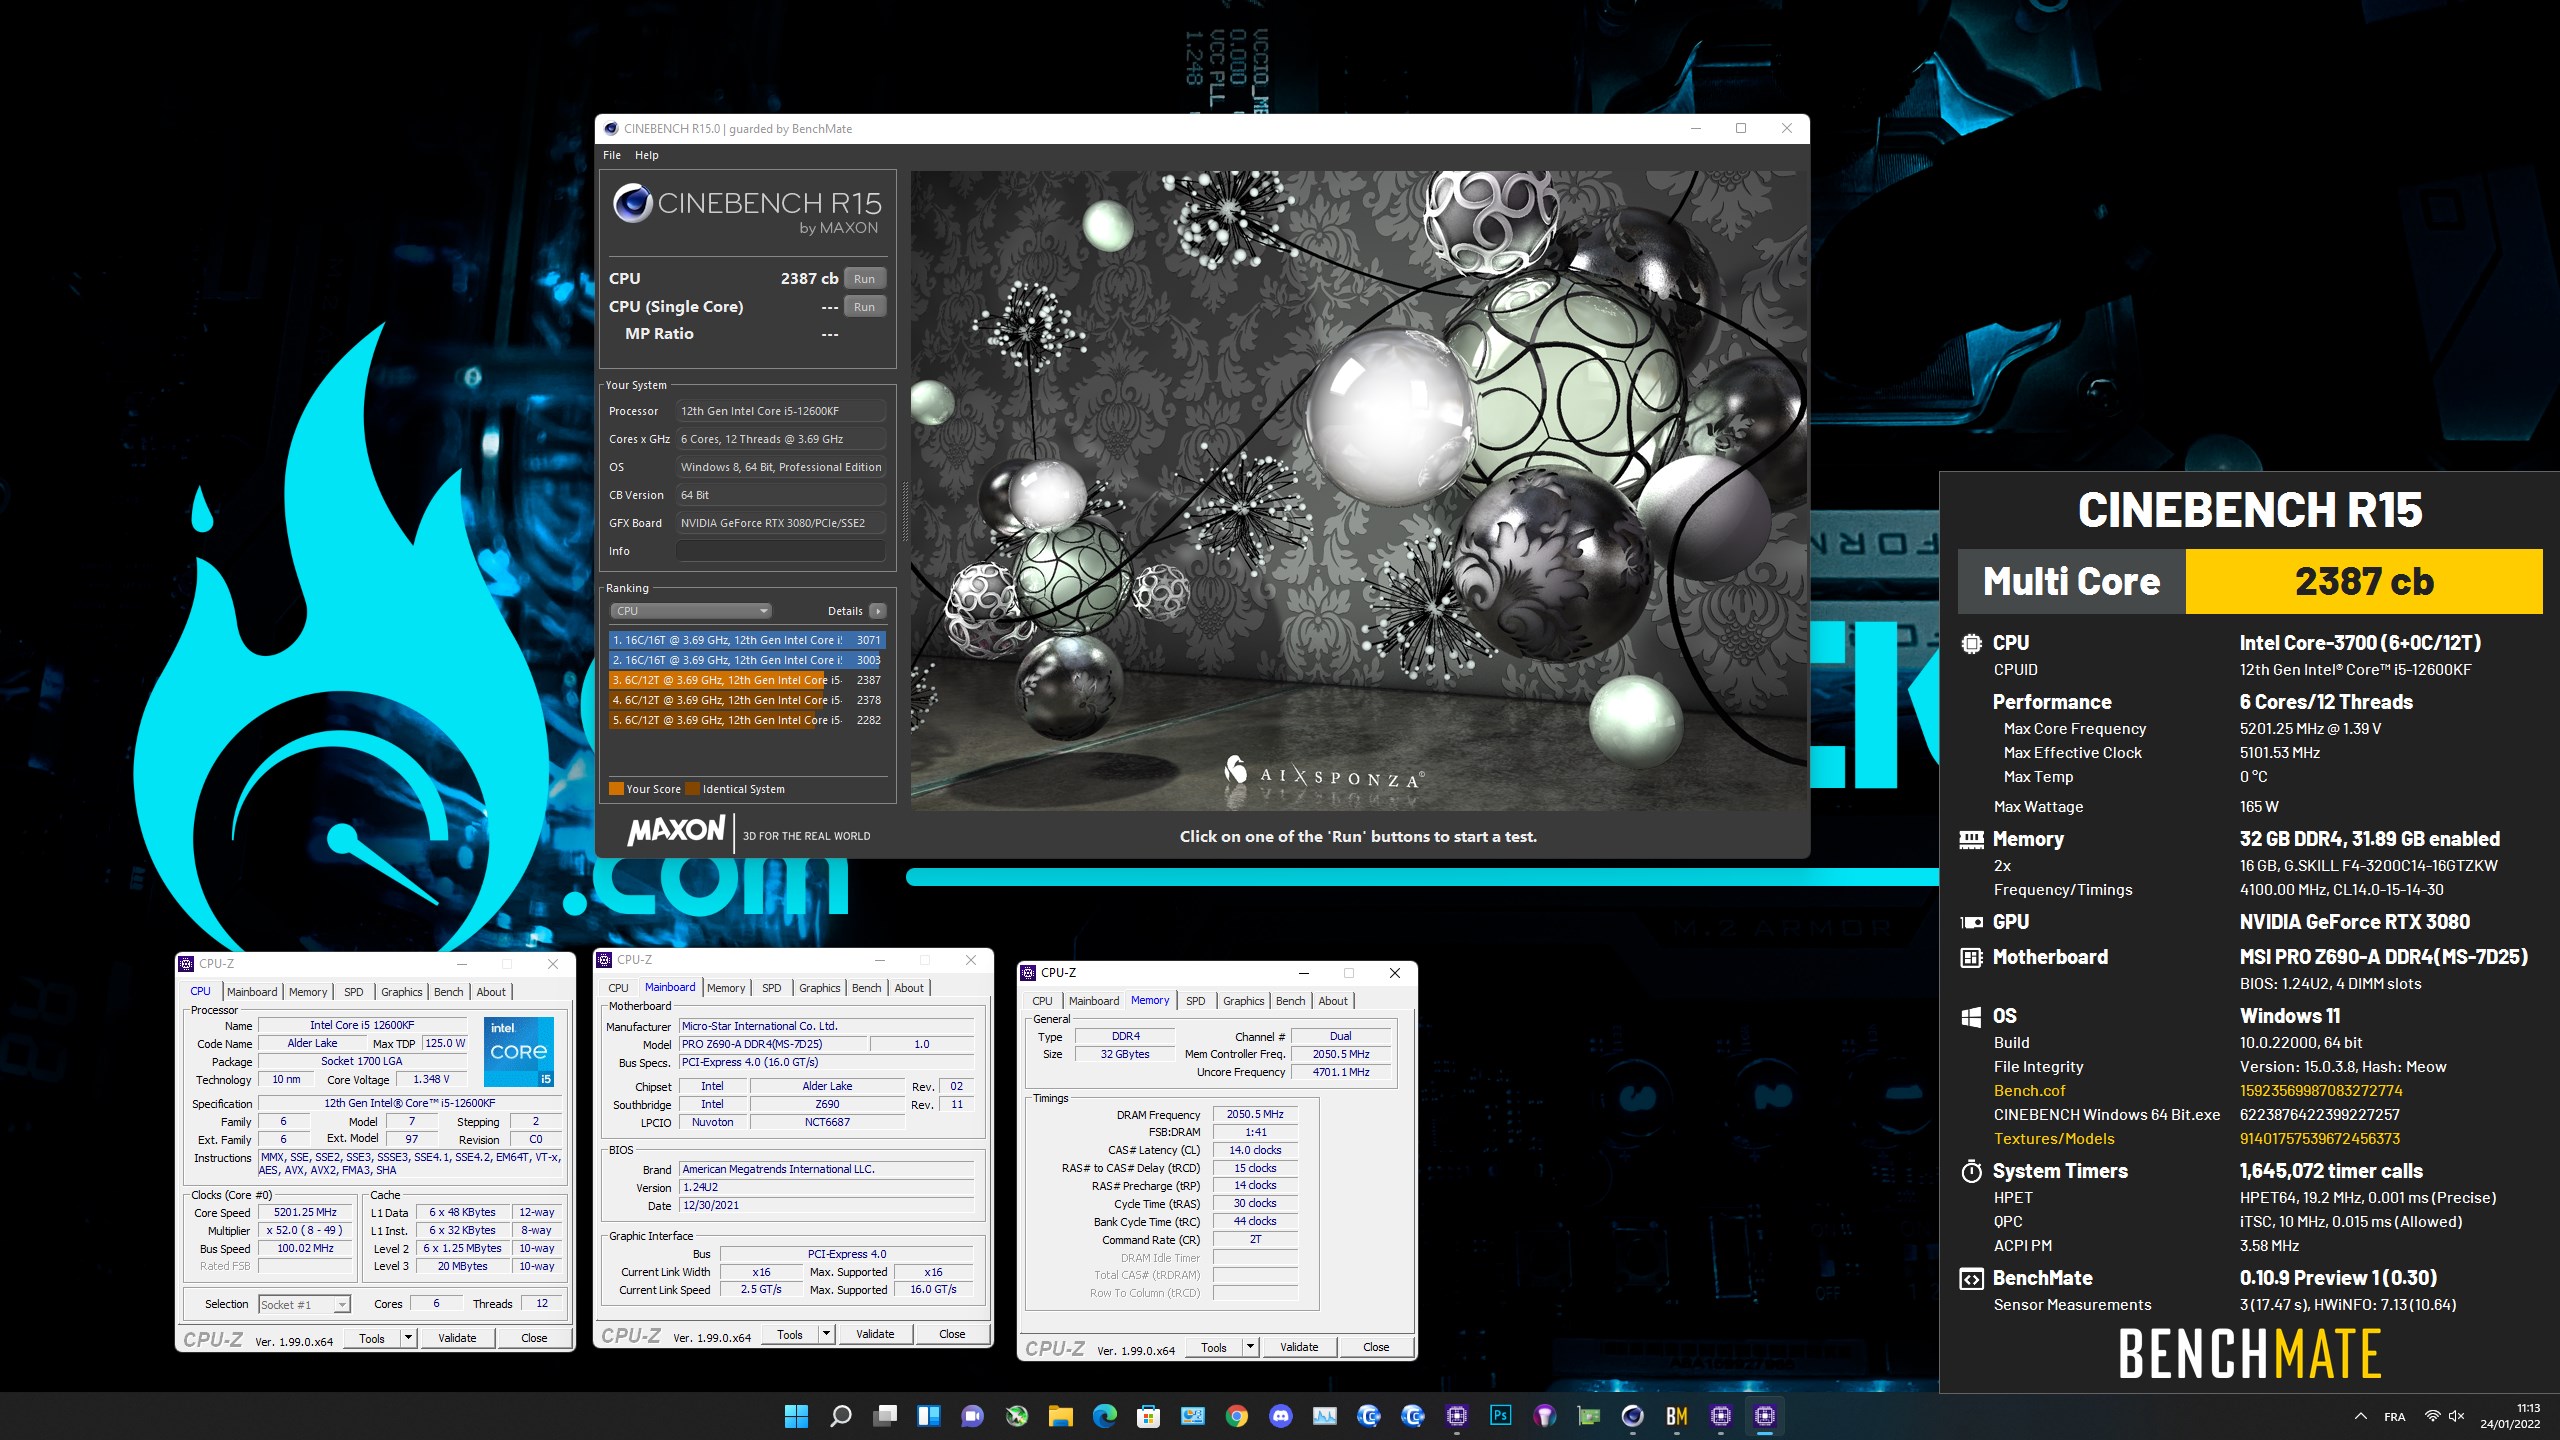Click the DRAM Frequency value 2050.5 MHz
This screenshot has width=2560, height=1440.
[x=1255, y=1114]
